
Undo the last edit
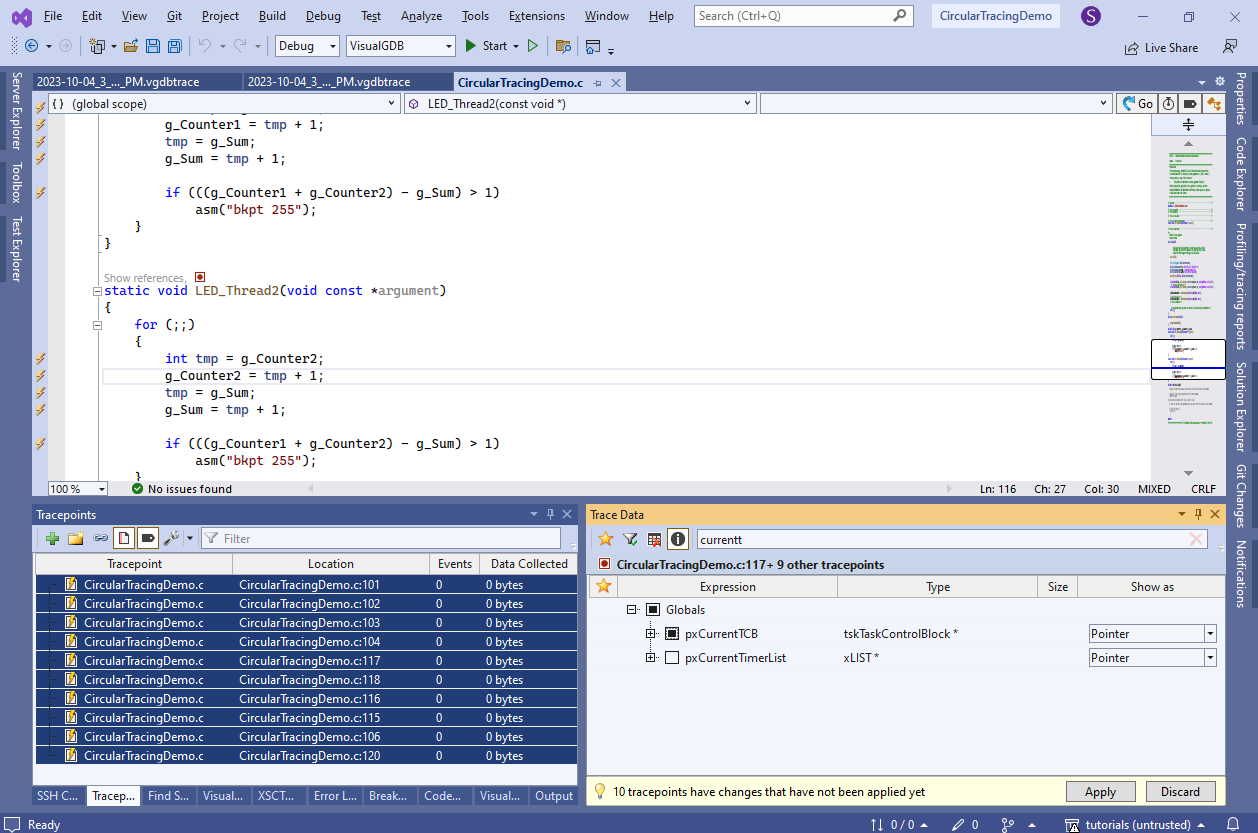pyautogui.click(x=204, y=46)
